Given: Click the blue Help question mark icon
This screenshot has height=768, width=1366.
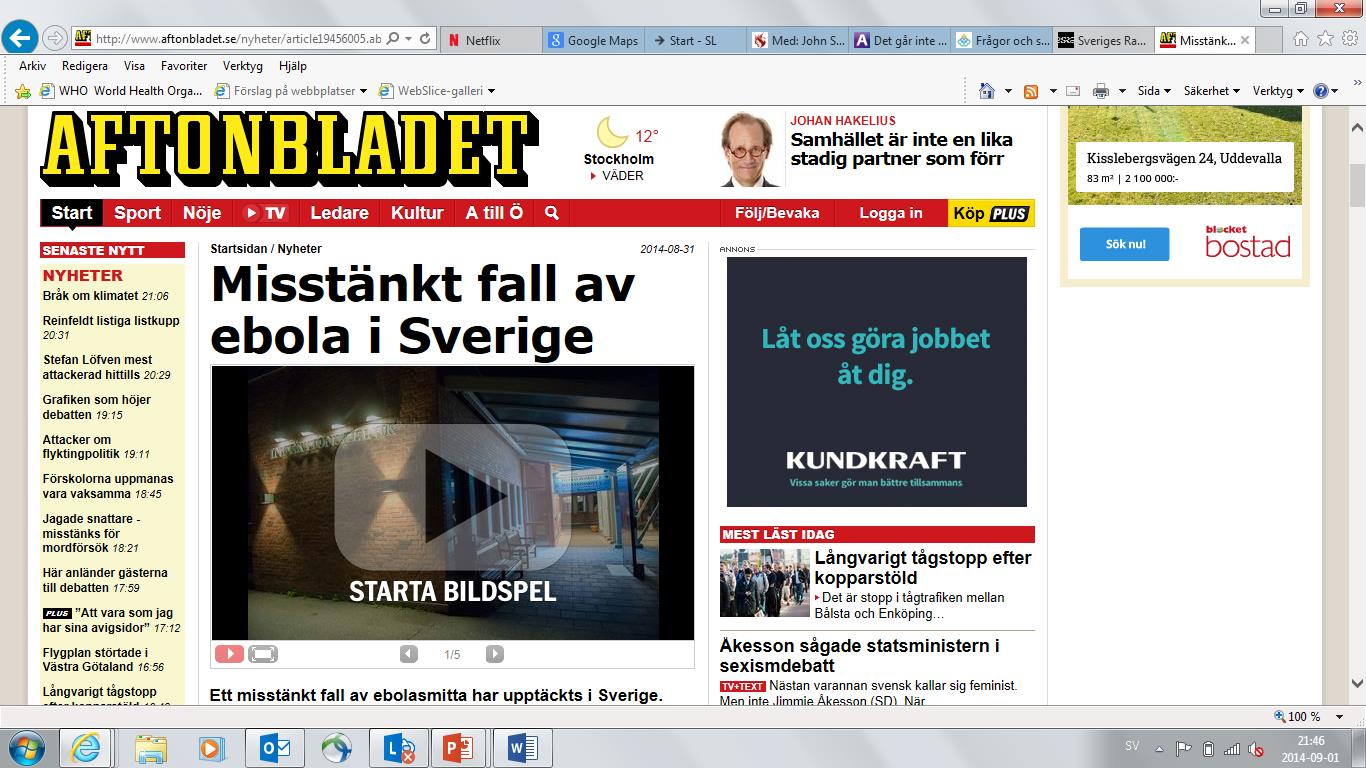Looking at the screenshot, I should click(1321, 91).
